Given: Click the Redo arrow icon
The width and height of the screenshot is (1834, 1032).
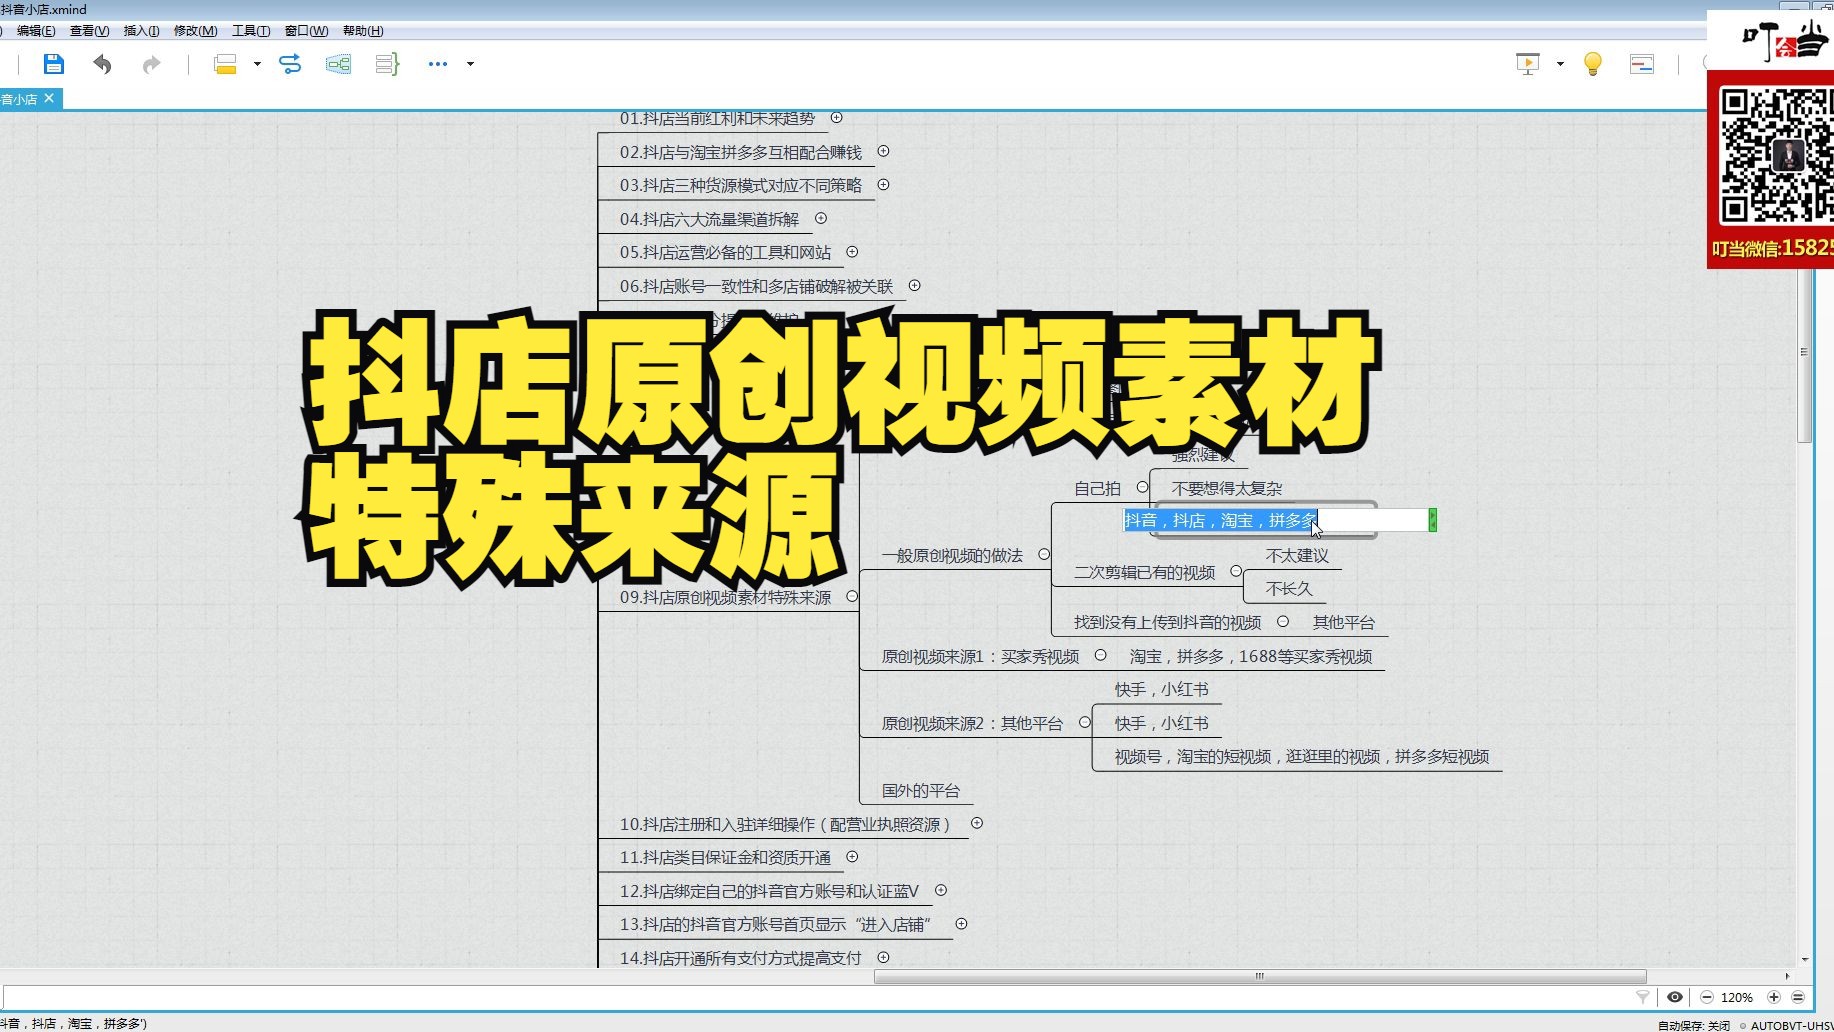Looking at the screenshot, I should (x=151, y=64).
